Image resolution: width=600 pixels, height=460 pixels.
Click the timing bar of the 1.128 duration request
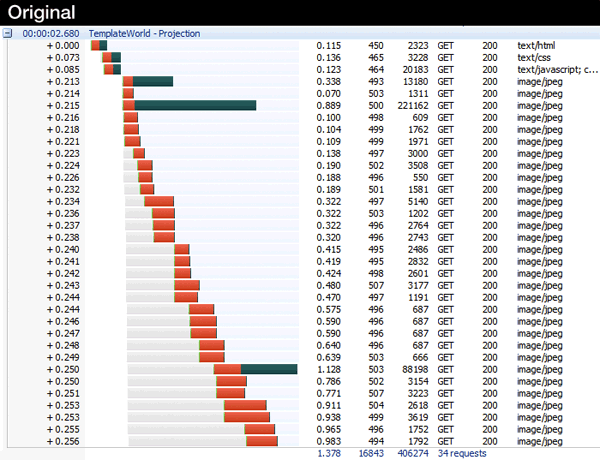(255, 369)
